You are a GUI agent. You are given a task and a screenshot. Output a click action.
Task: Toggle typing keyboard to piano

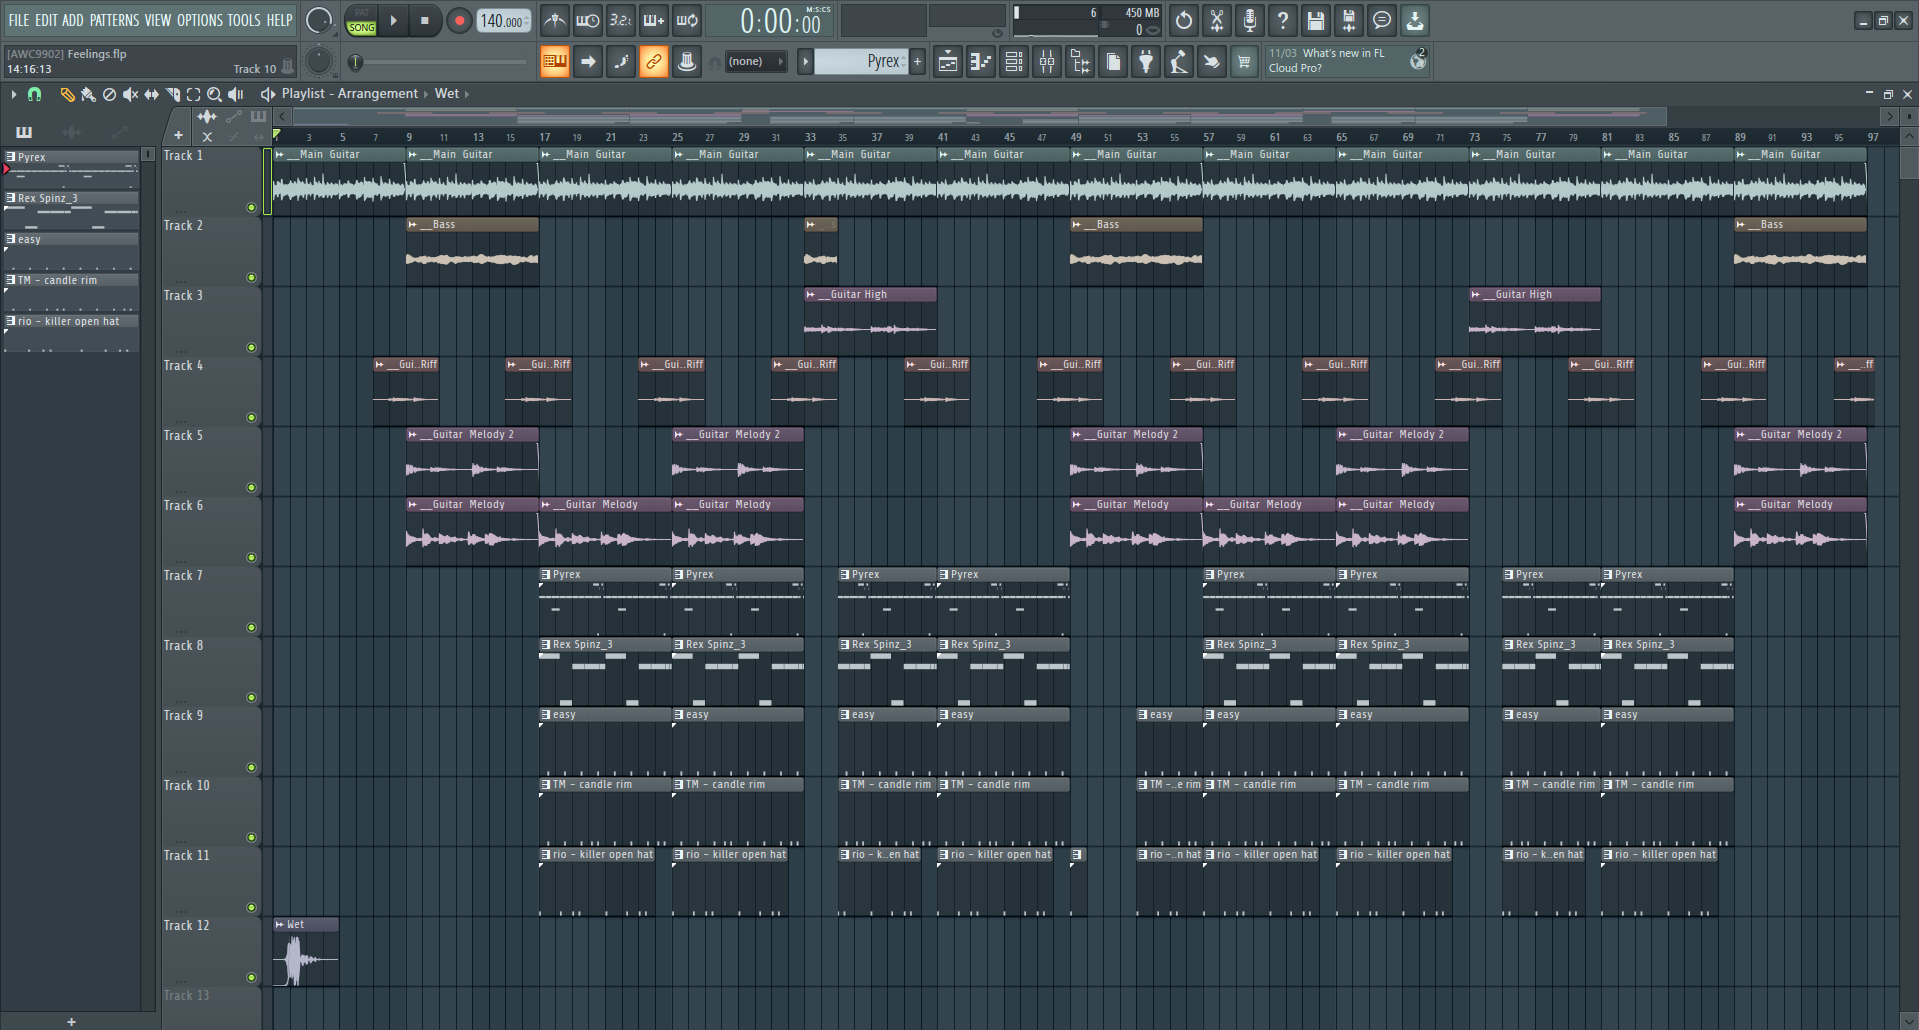555,62
